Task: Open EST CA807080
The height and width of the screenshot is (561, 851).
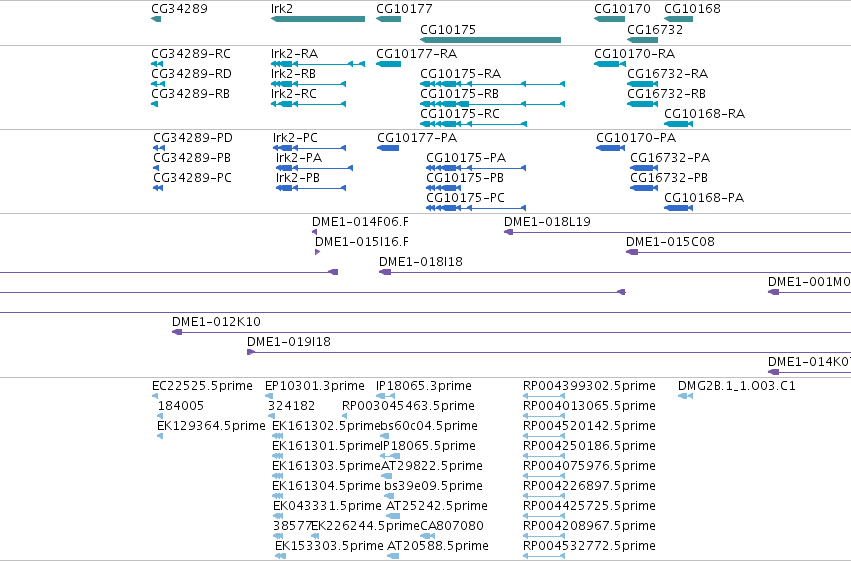Action: [x=452, y=526]
